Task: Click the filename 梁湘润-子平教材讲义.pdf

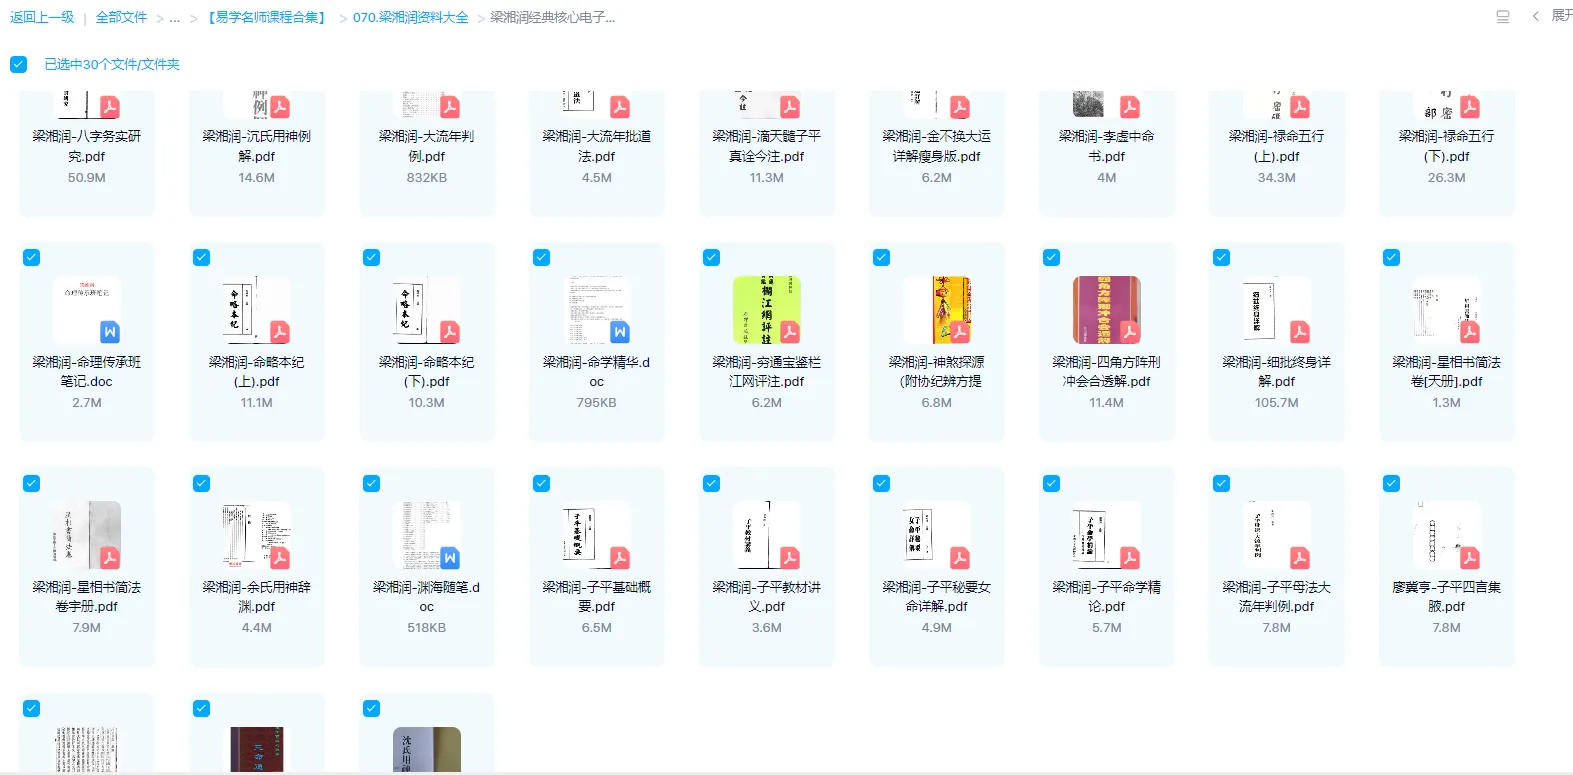Action: click(767, 597)
